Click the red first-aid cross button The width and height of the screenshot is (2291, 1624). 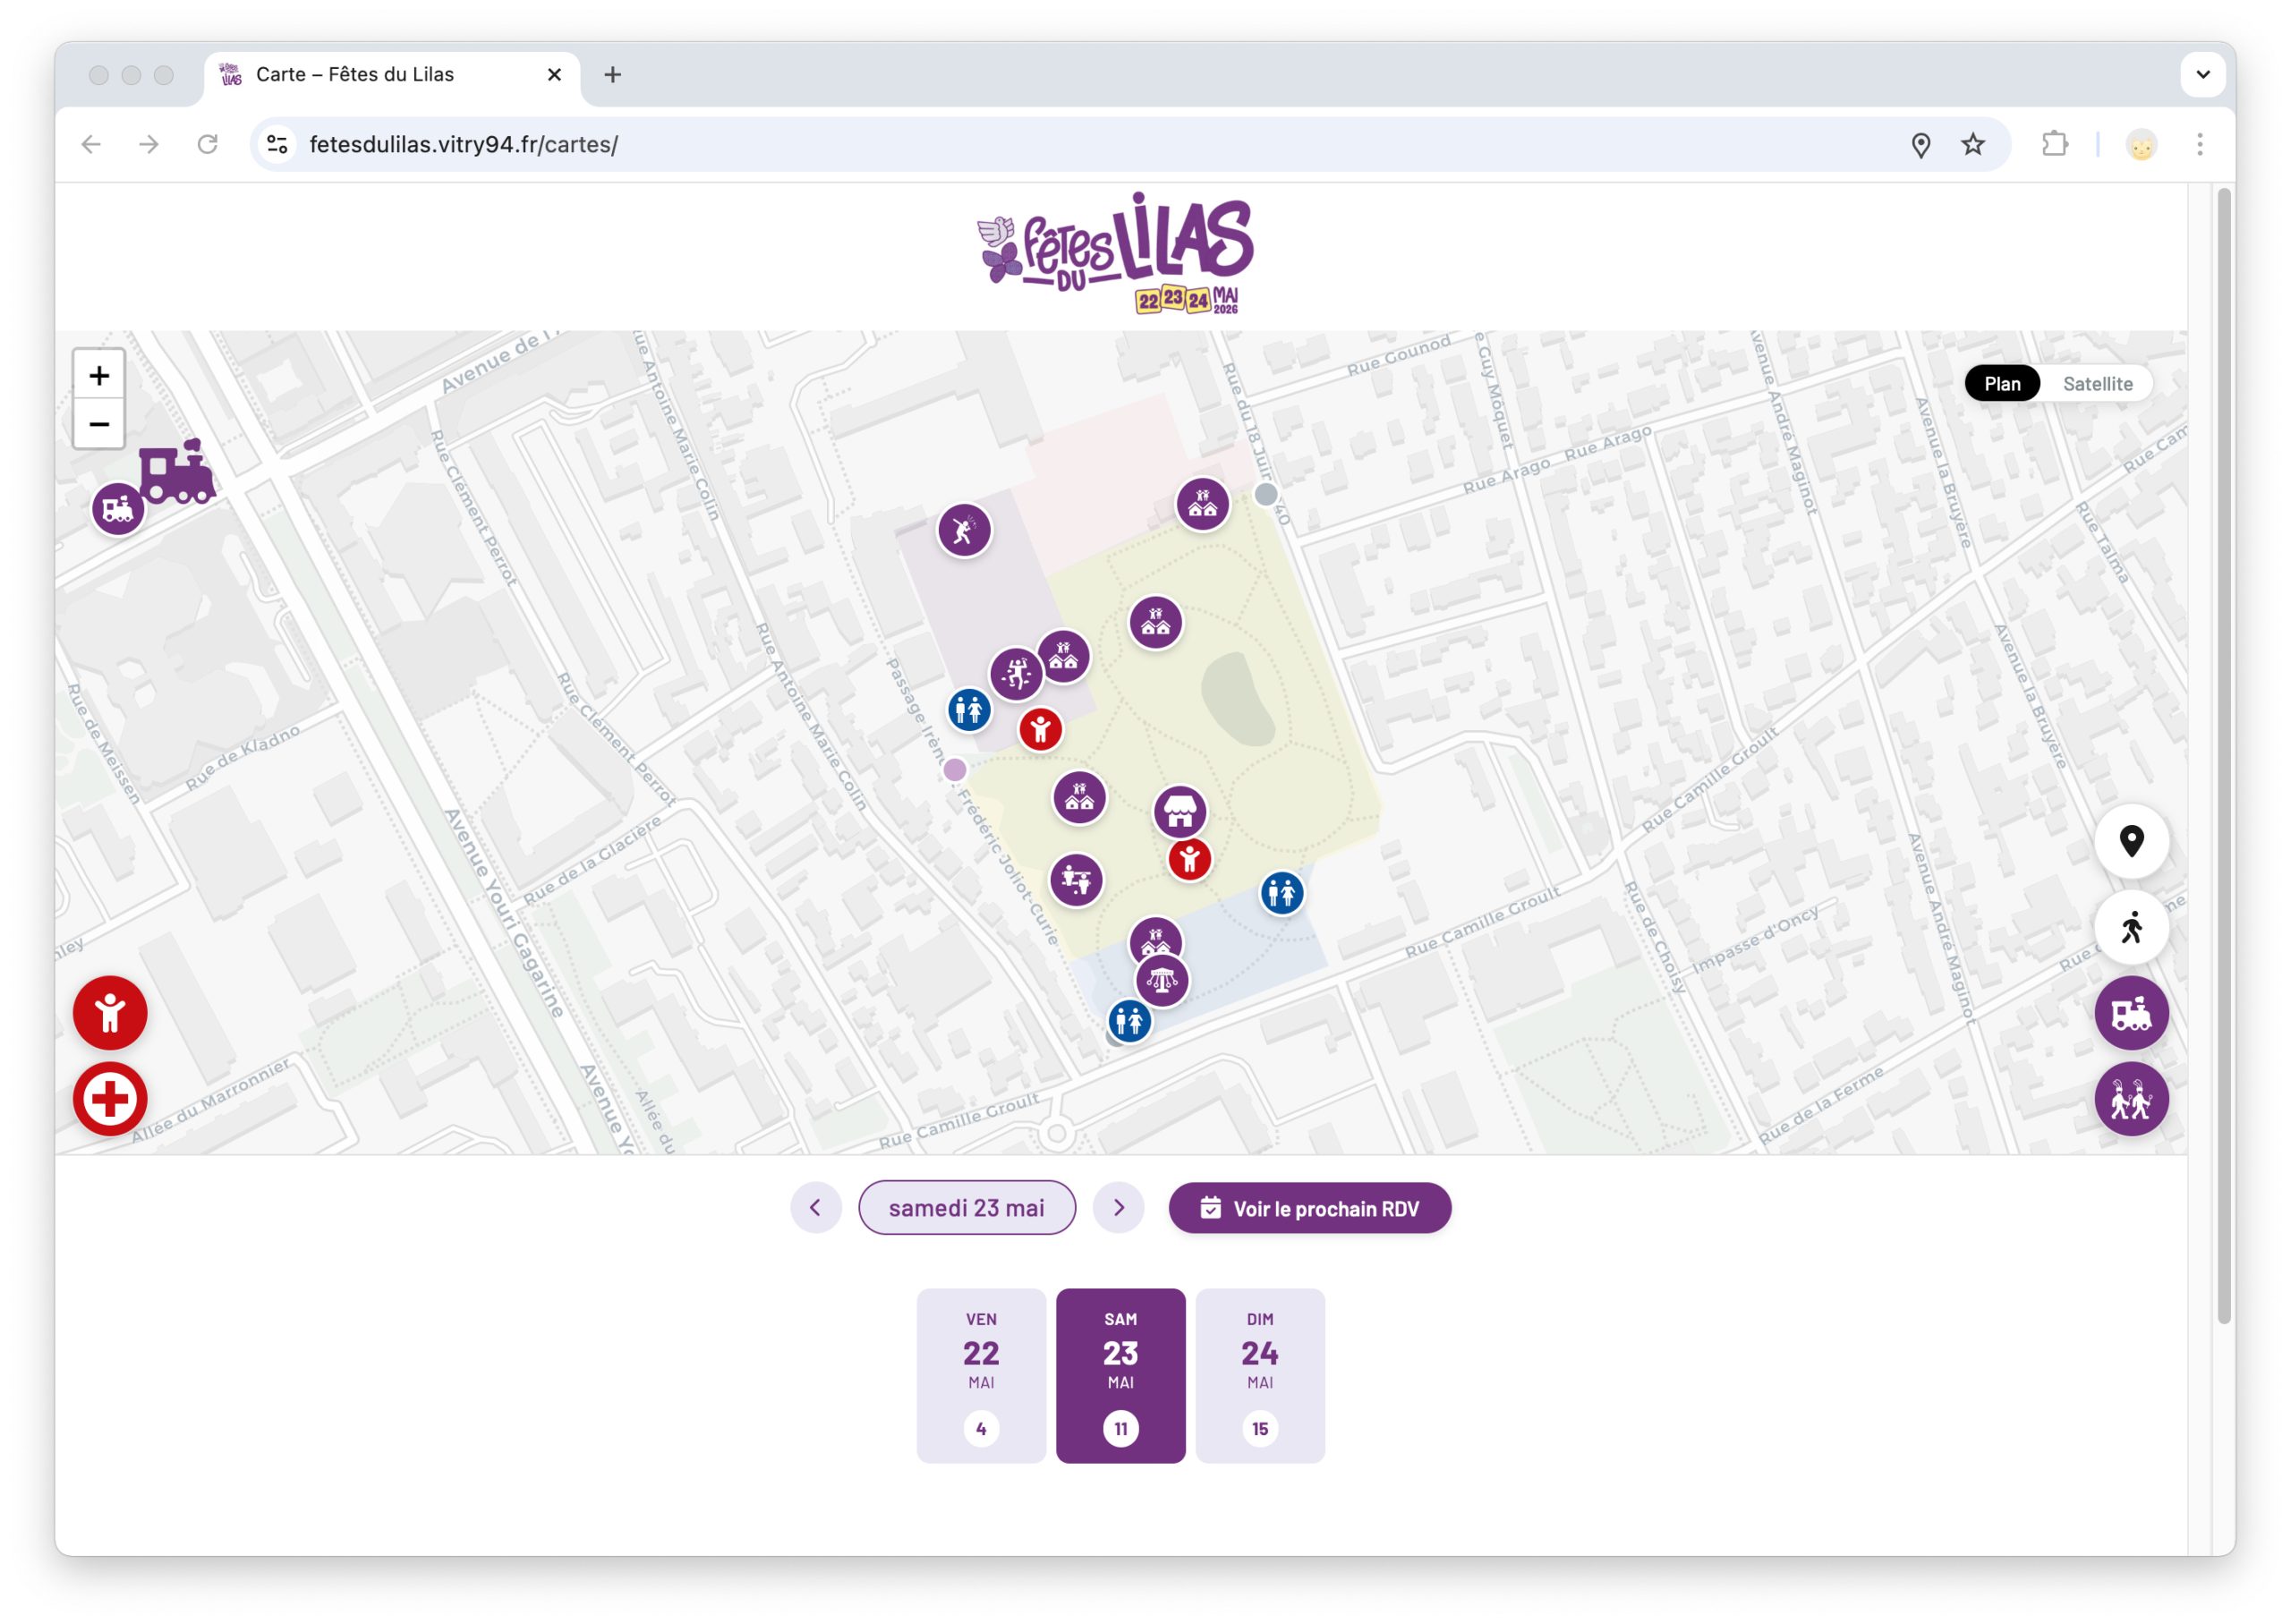pos(110,1099)
